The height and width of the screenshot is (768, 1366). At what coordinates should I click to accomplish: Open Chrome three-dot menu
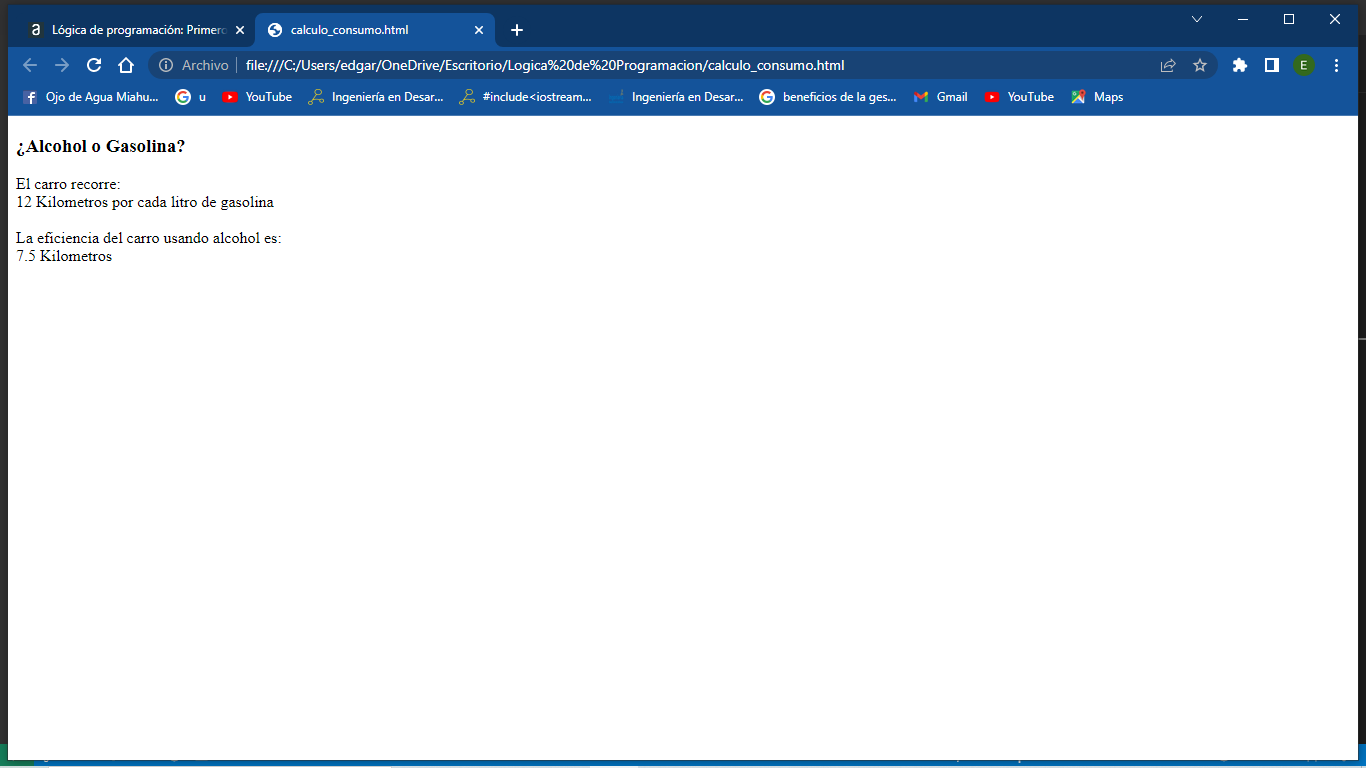point(1337,65)
